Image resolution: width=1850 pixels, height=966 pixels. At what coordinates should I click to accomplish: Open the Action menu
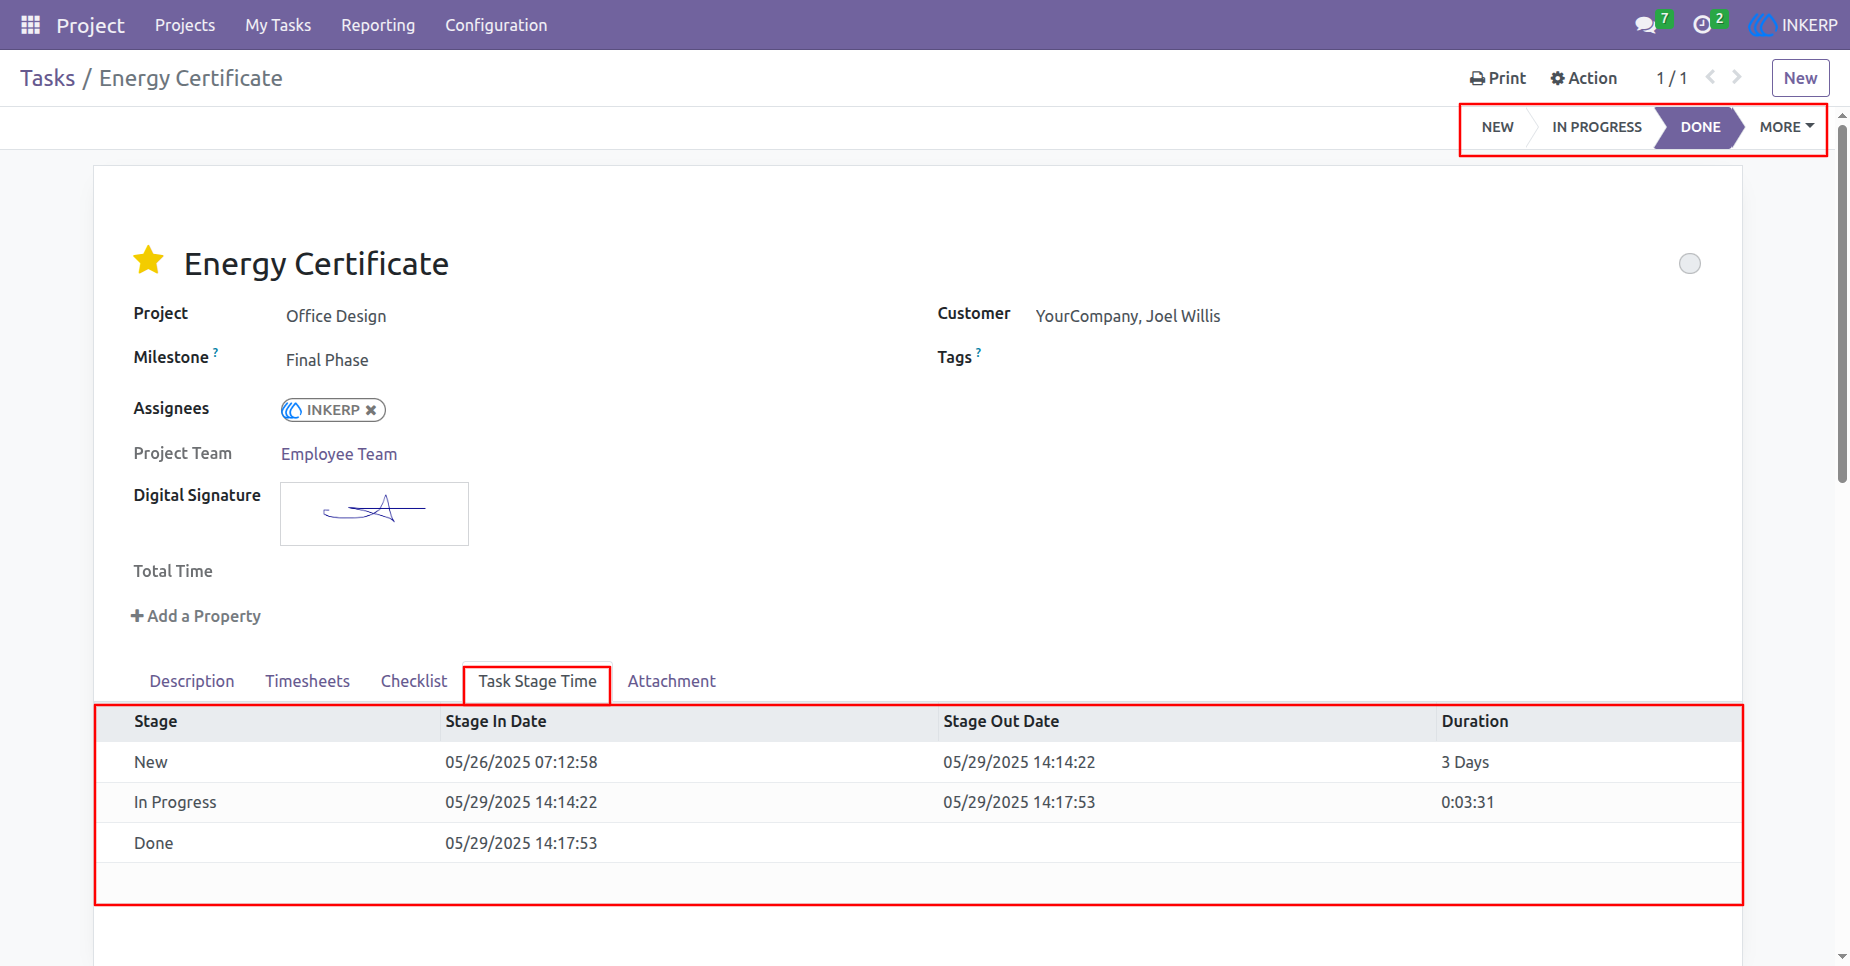(1584, 78)
